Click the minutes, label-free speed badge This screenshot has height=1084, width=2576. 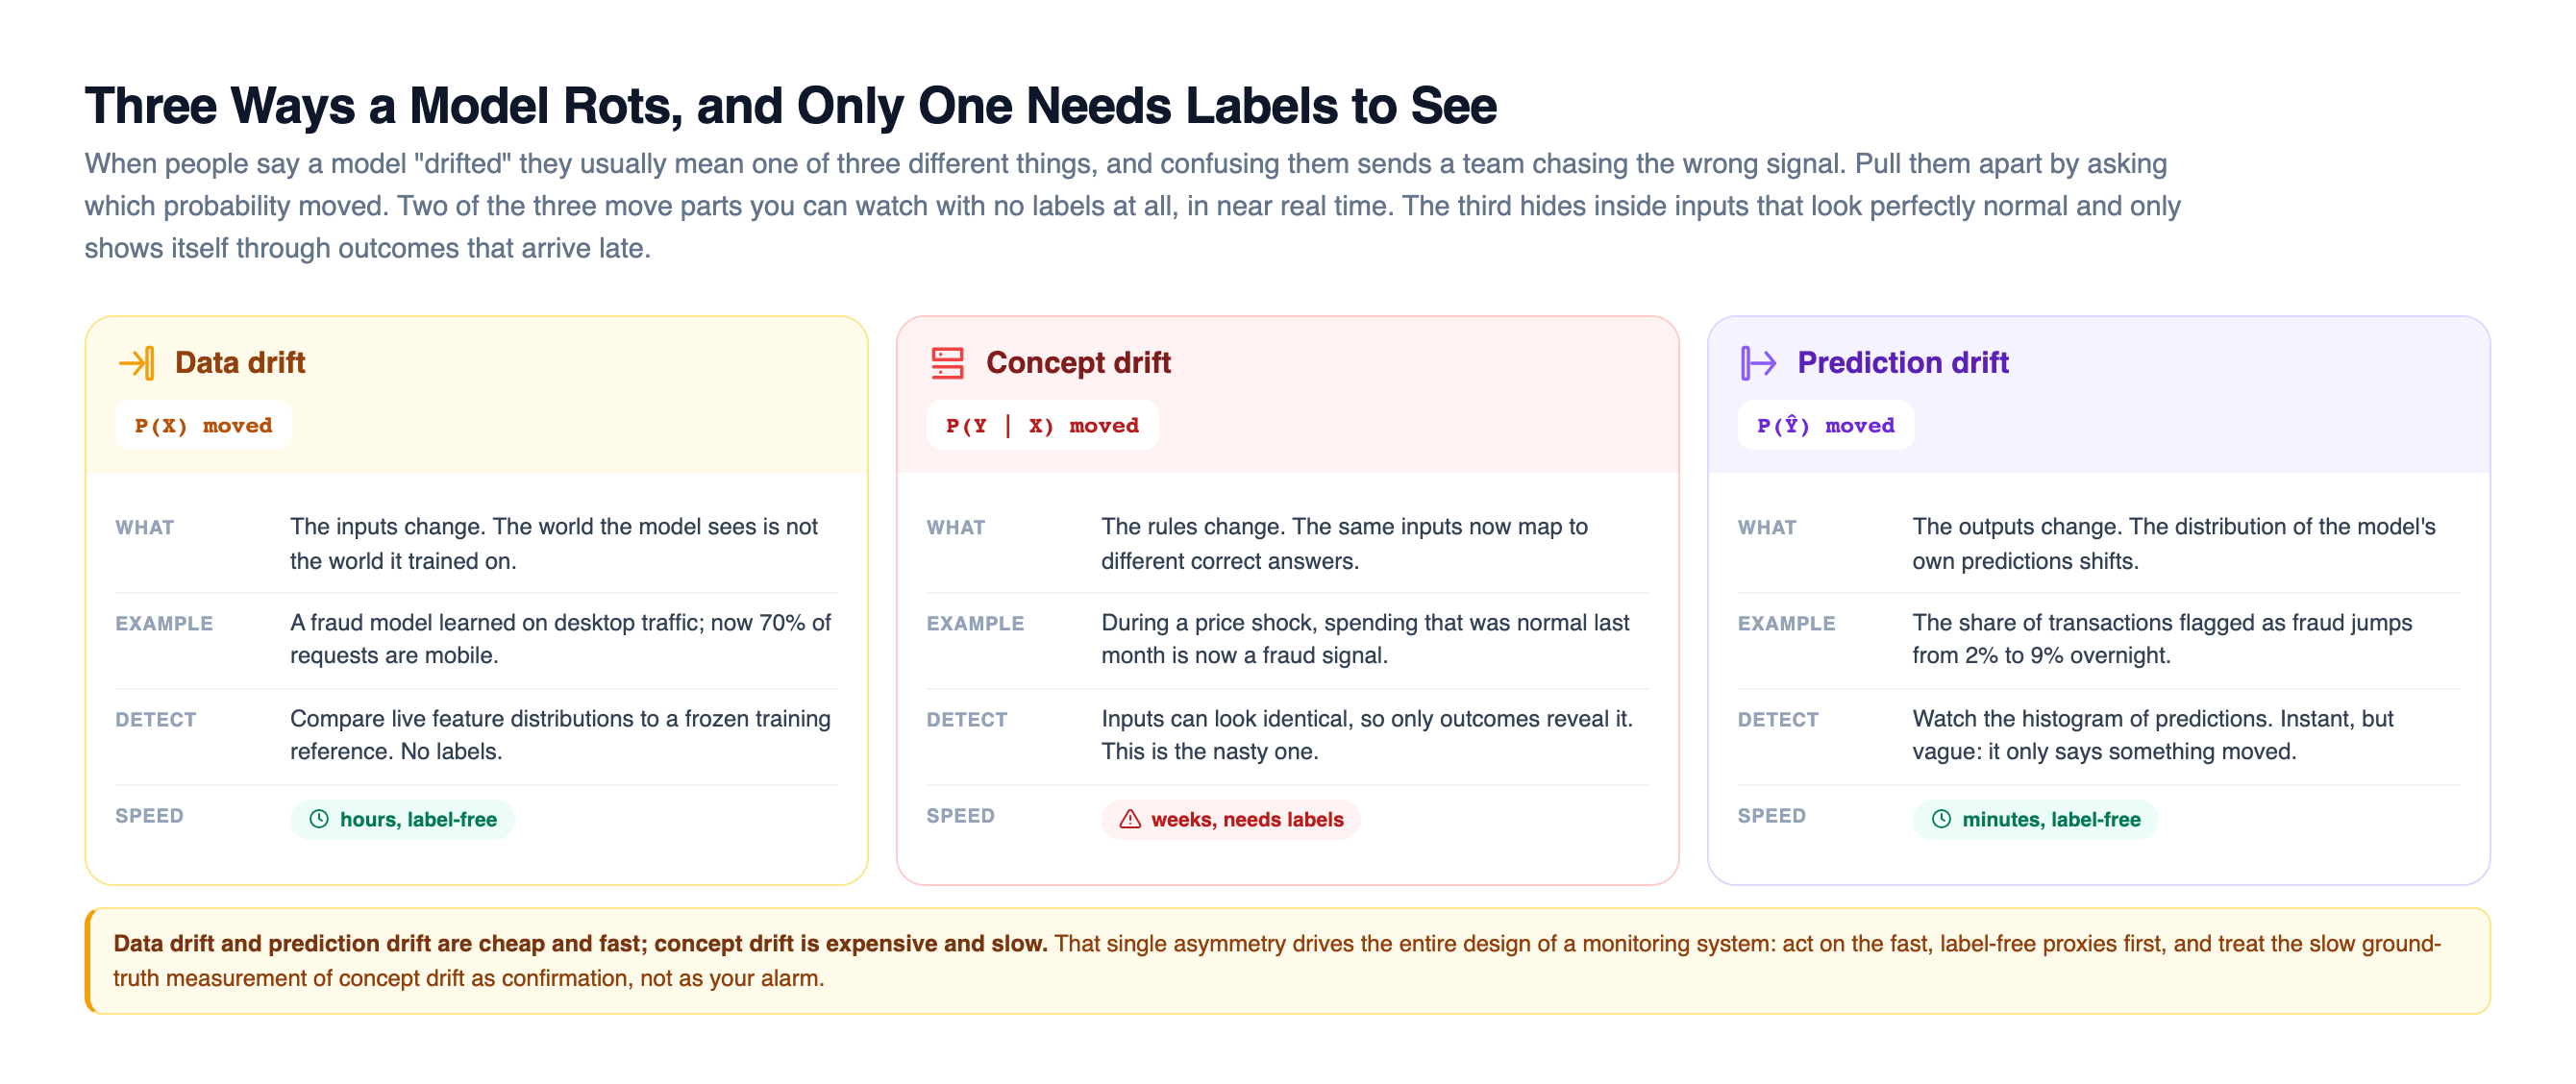click(x=2035, y=819)
